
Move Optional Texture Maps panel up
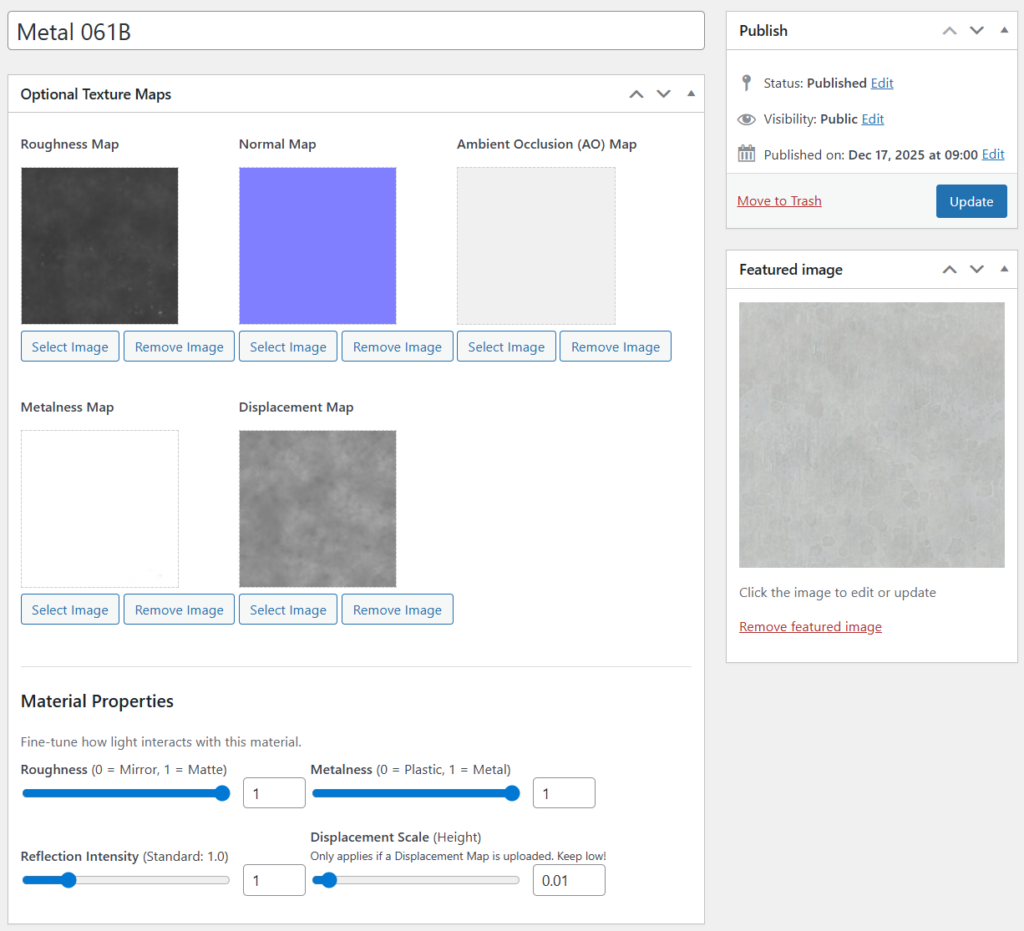tap(636, 94)
